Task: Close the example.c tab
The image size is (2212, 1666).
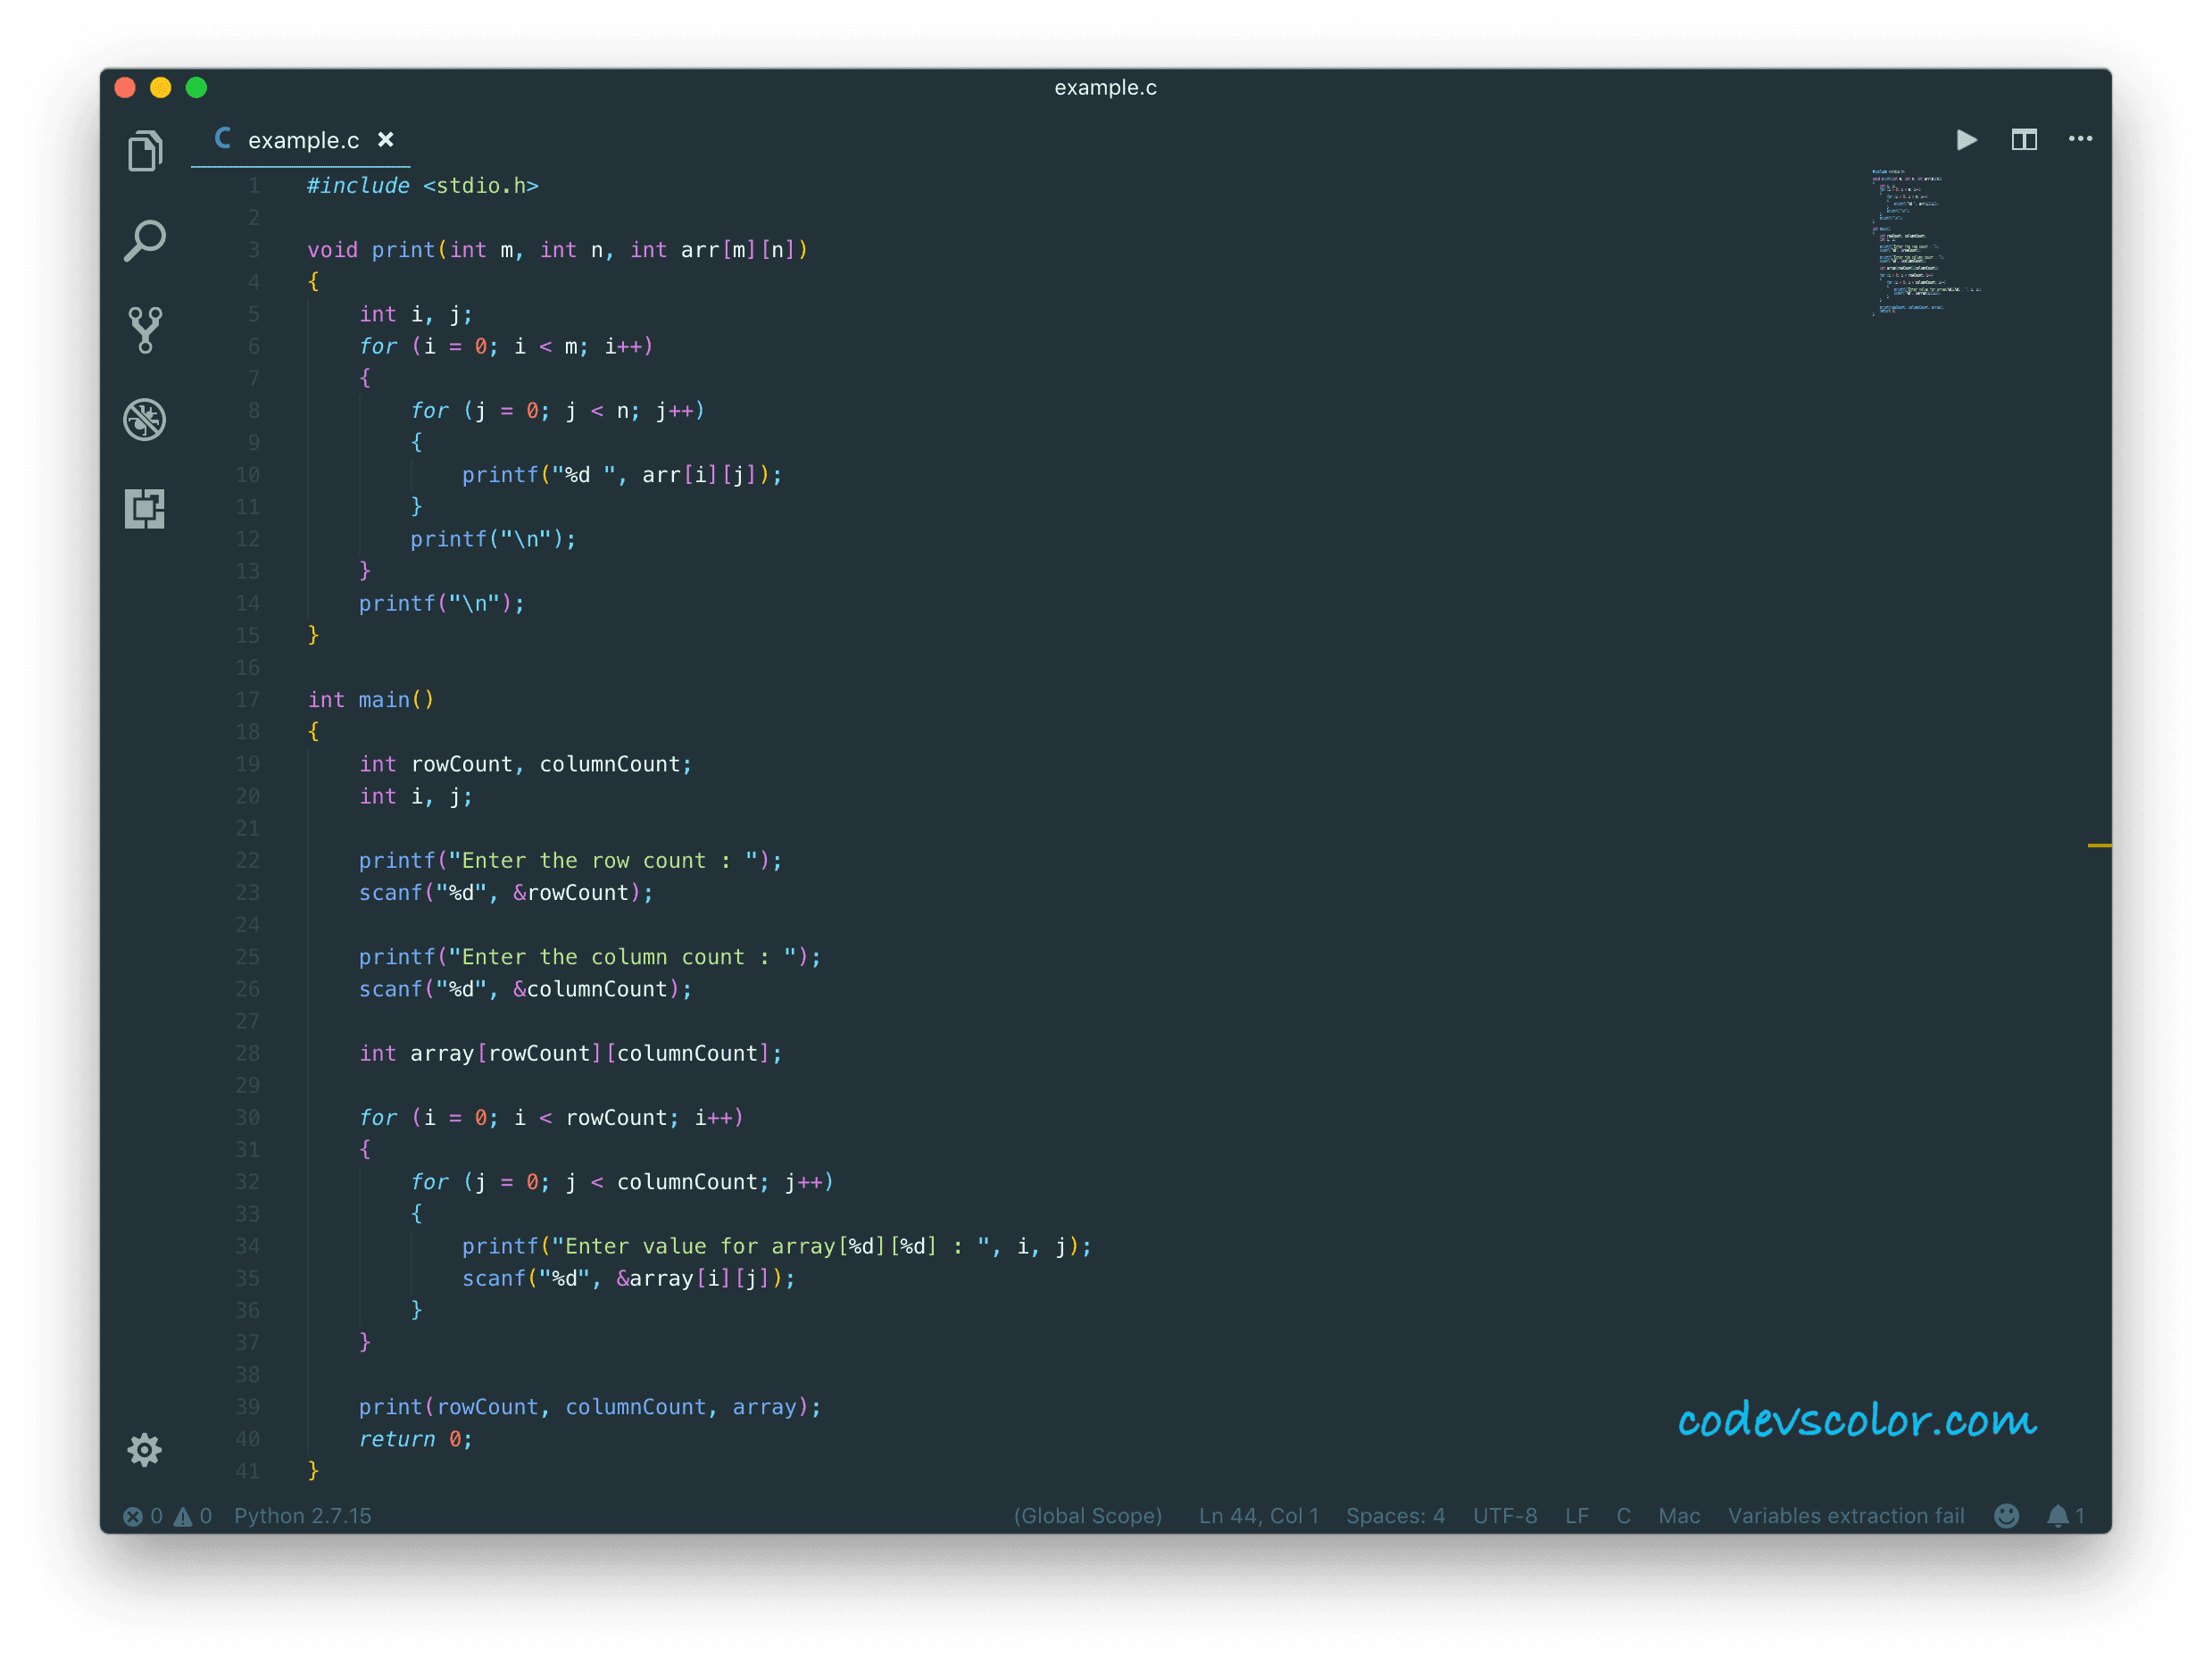Action: click(386, 140)
